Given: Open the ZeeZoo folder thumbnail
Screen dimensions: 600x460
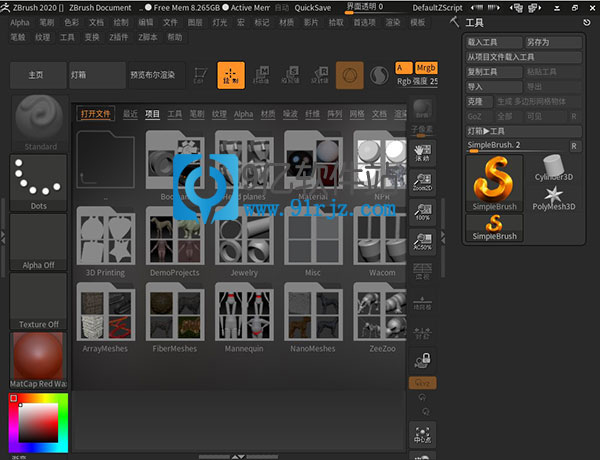Looking at the screenshot, I should [x=380, y=312].
